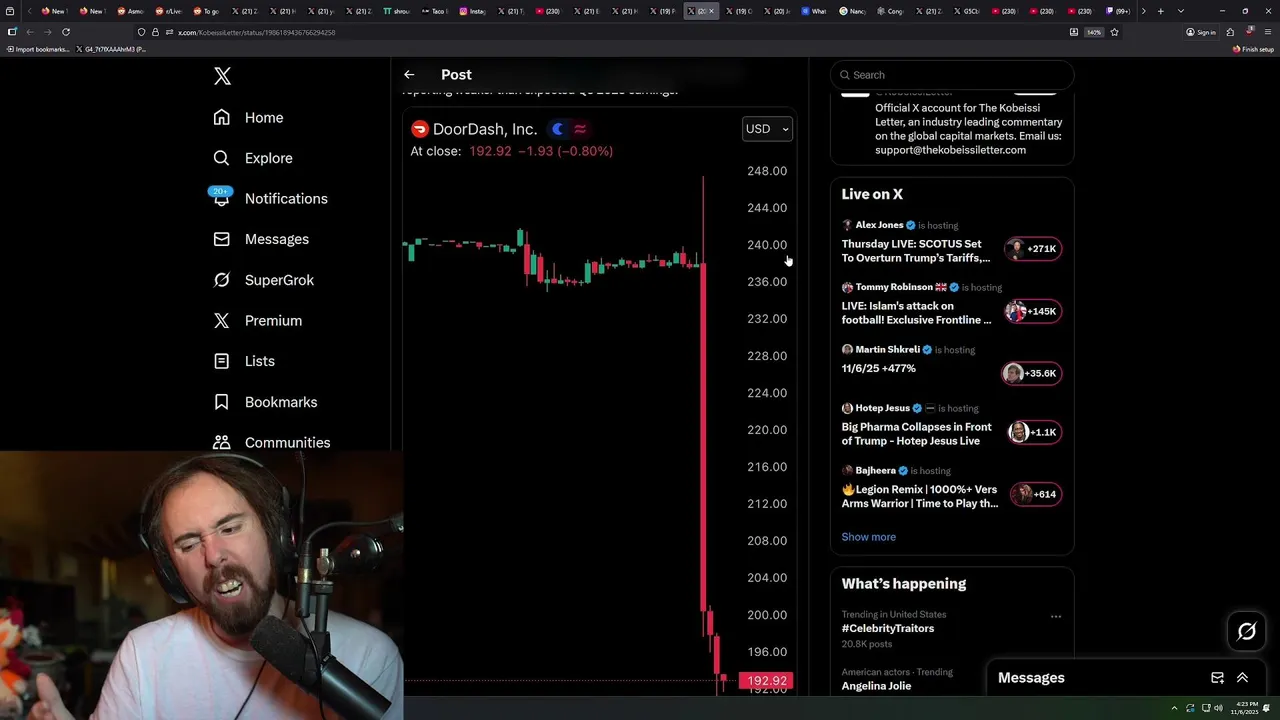
Task: Open Home from the X sidebar
Action: click(x=249, y=117)
